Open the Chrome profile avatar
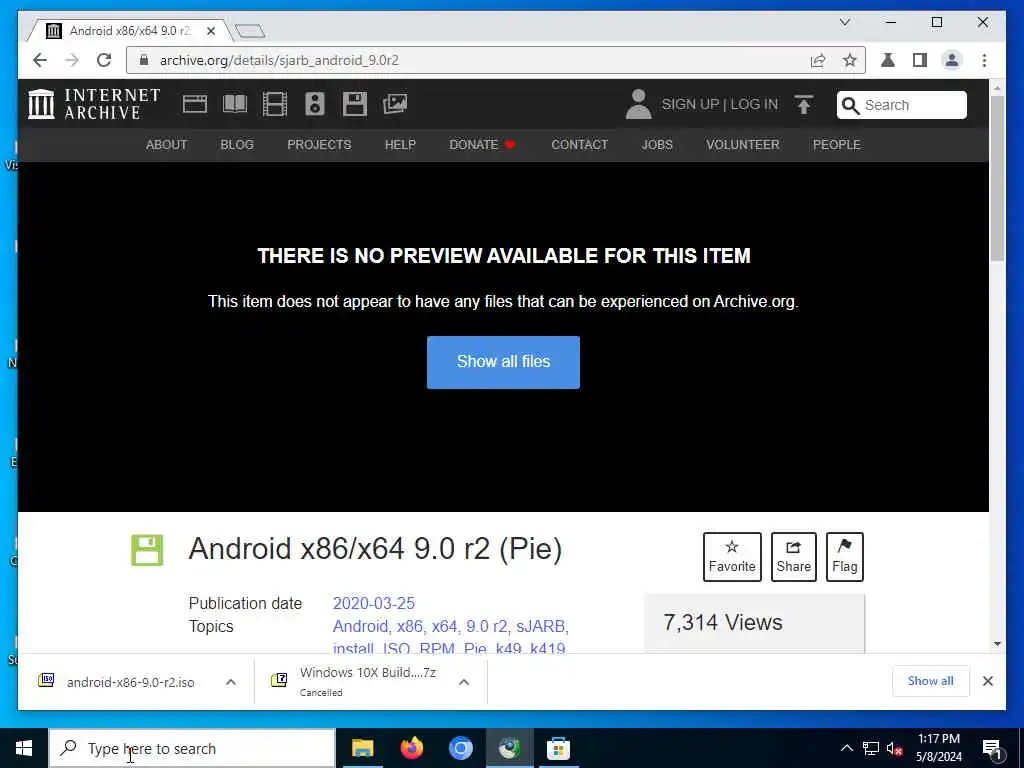 (952, 61)
